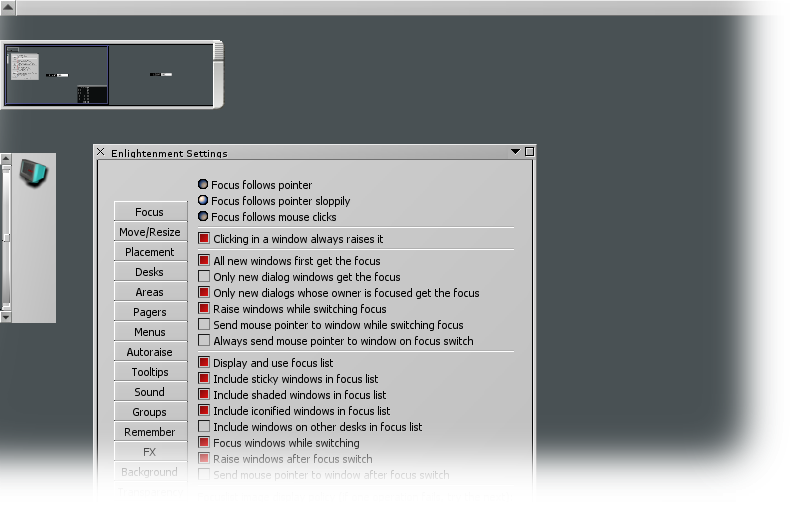The image size is (800, 525).
Task: Click the iconbox scroll up arrow
Action: [6, 159]
